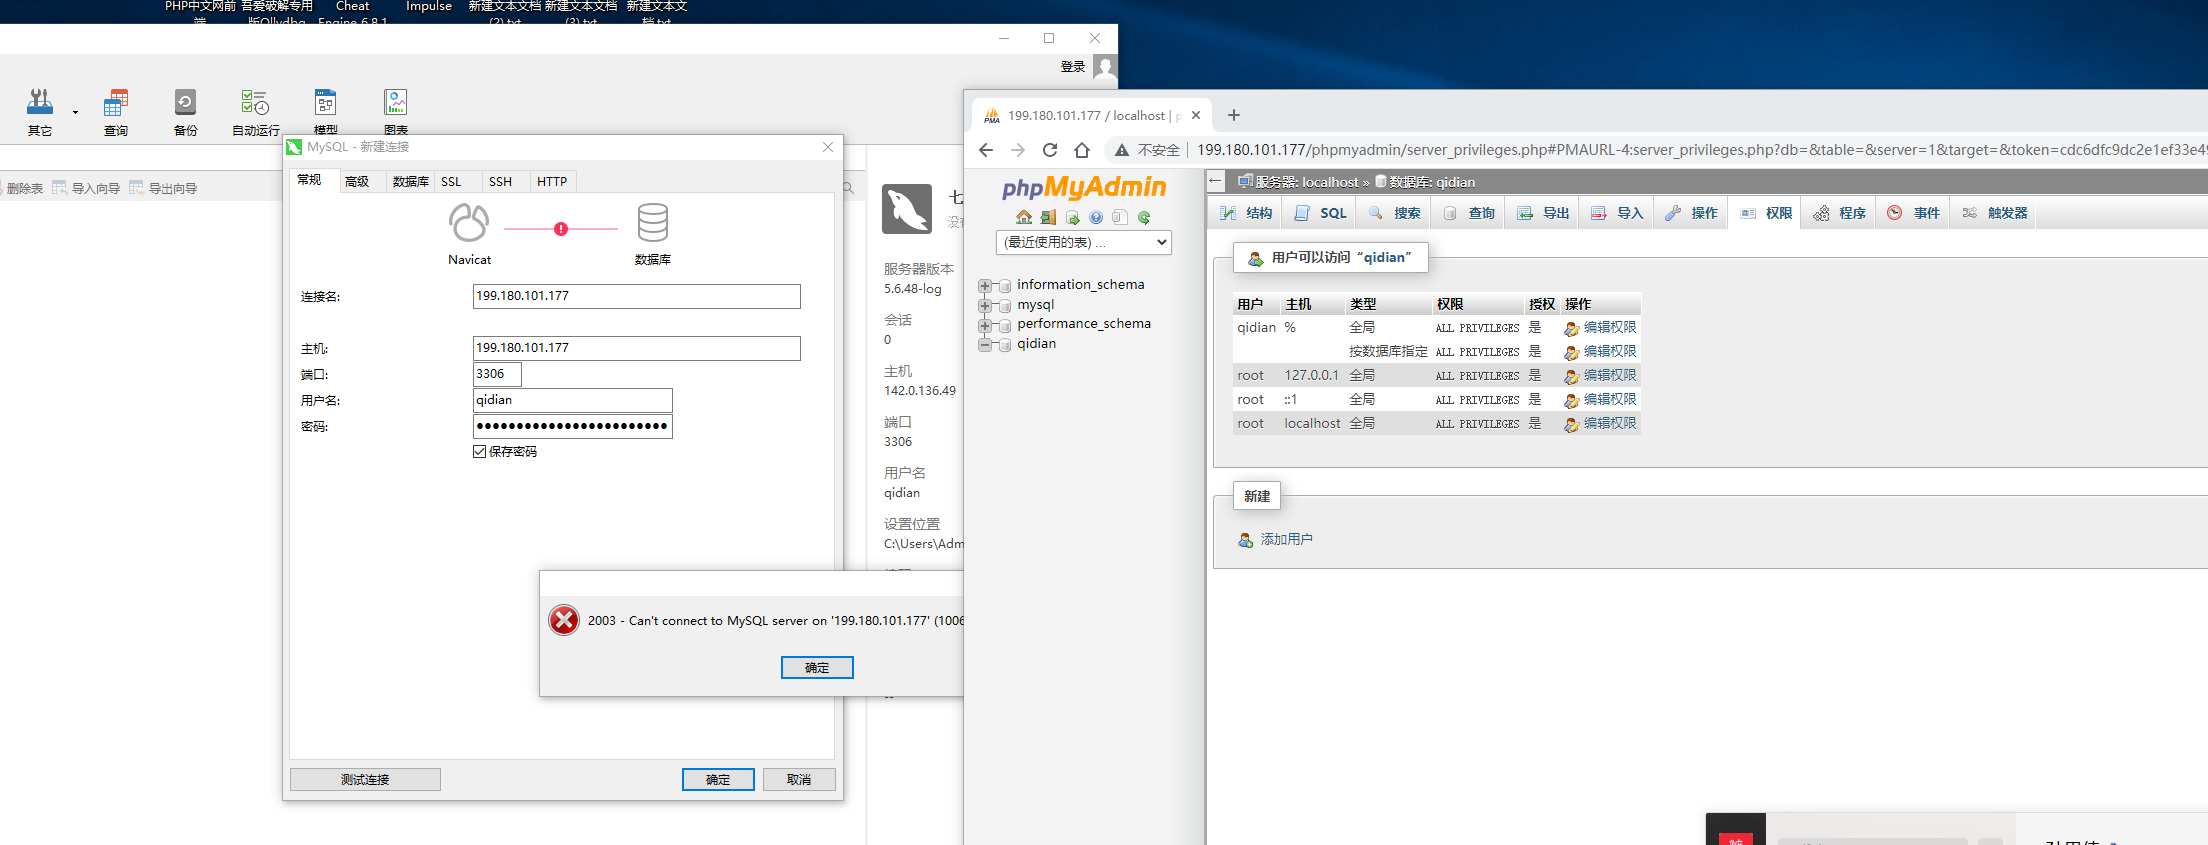Click phpMyAdmin log out door icon
The image size is (2208, 845).
(1048, 217)
